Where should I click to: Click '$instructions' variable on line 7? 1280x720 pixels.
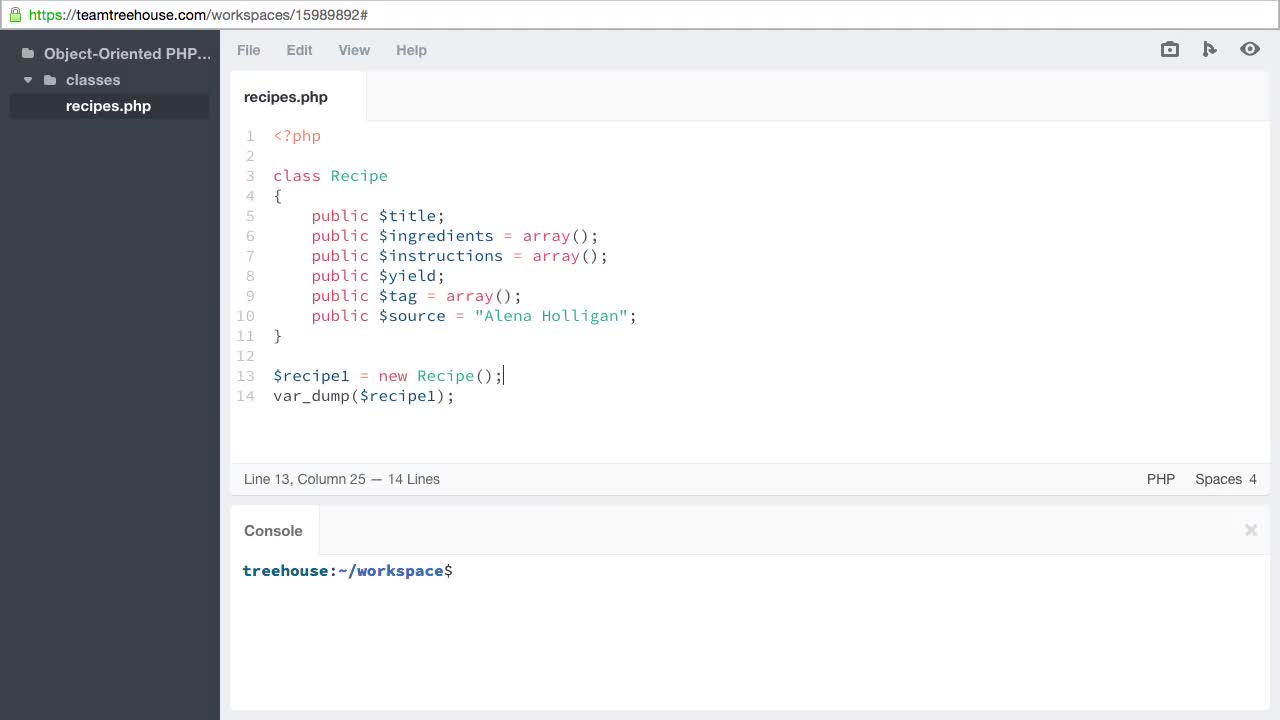tap(441, 256)
